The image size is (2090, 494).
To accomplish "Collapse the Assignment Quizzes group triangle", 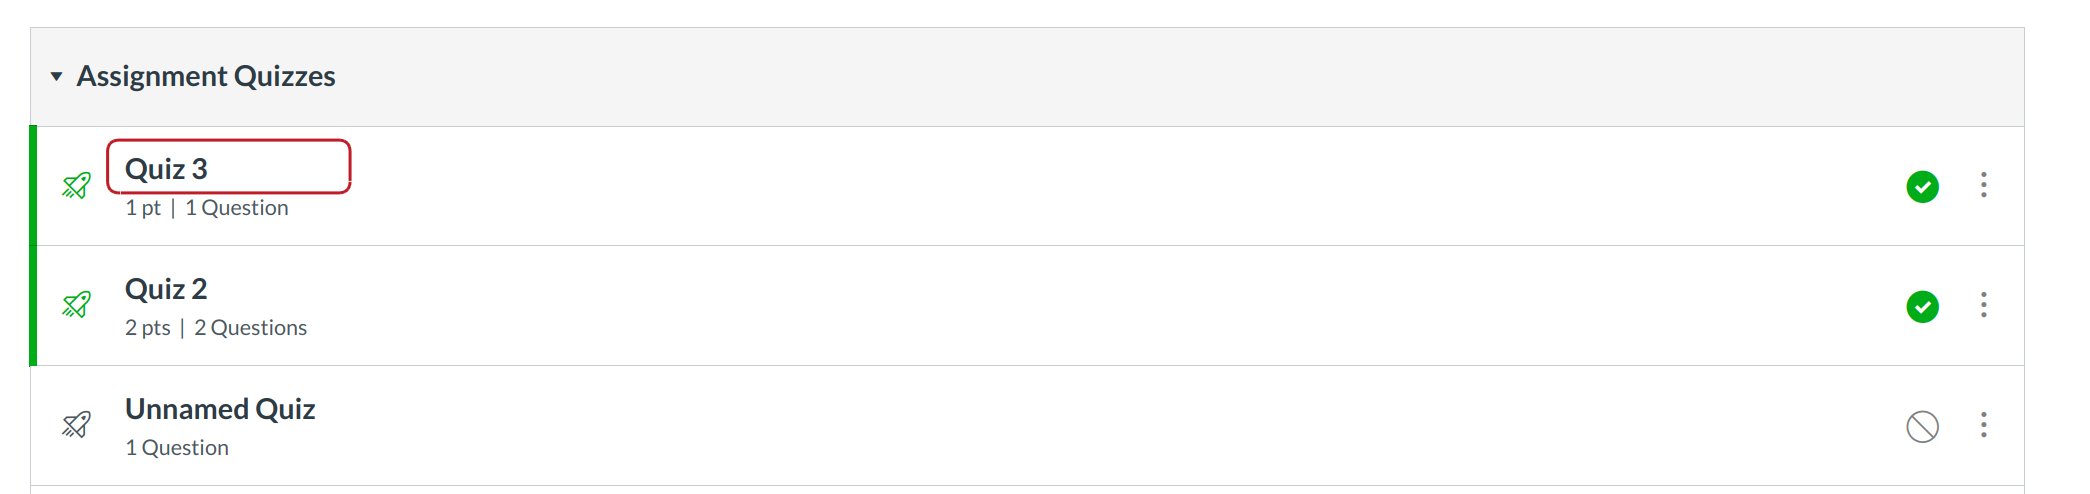I will [x=57, y=76].
